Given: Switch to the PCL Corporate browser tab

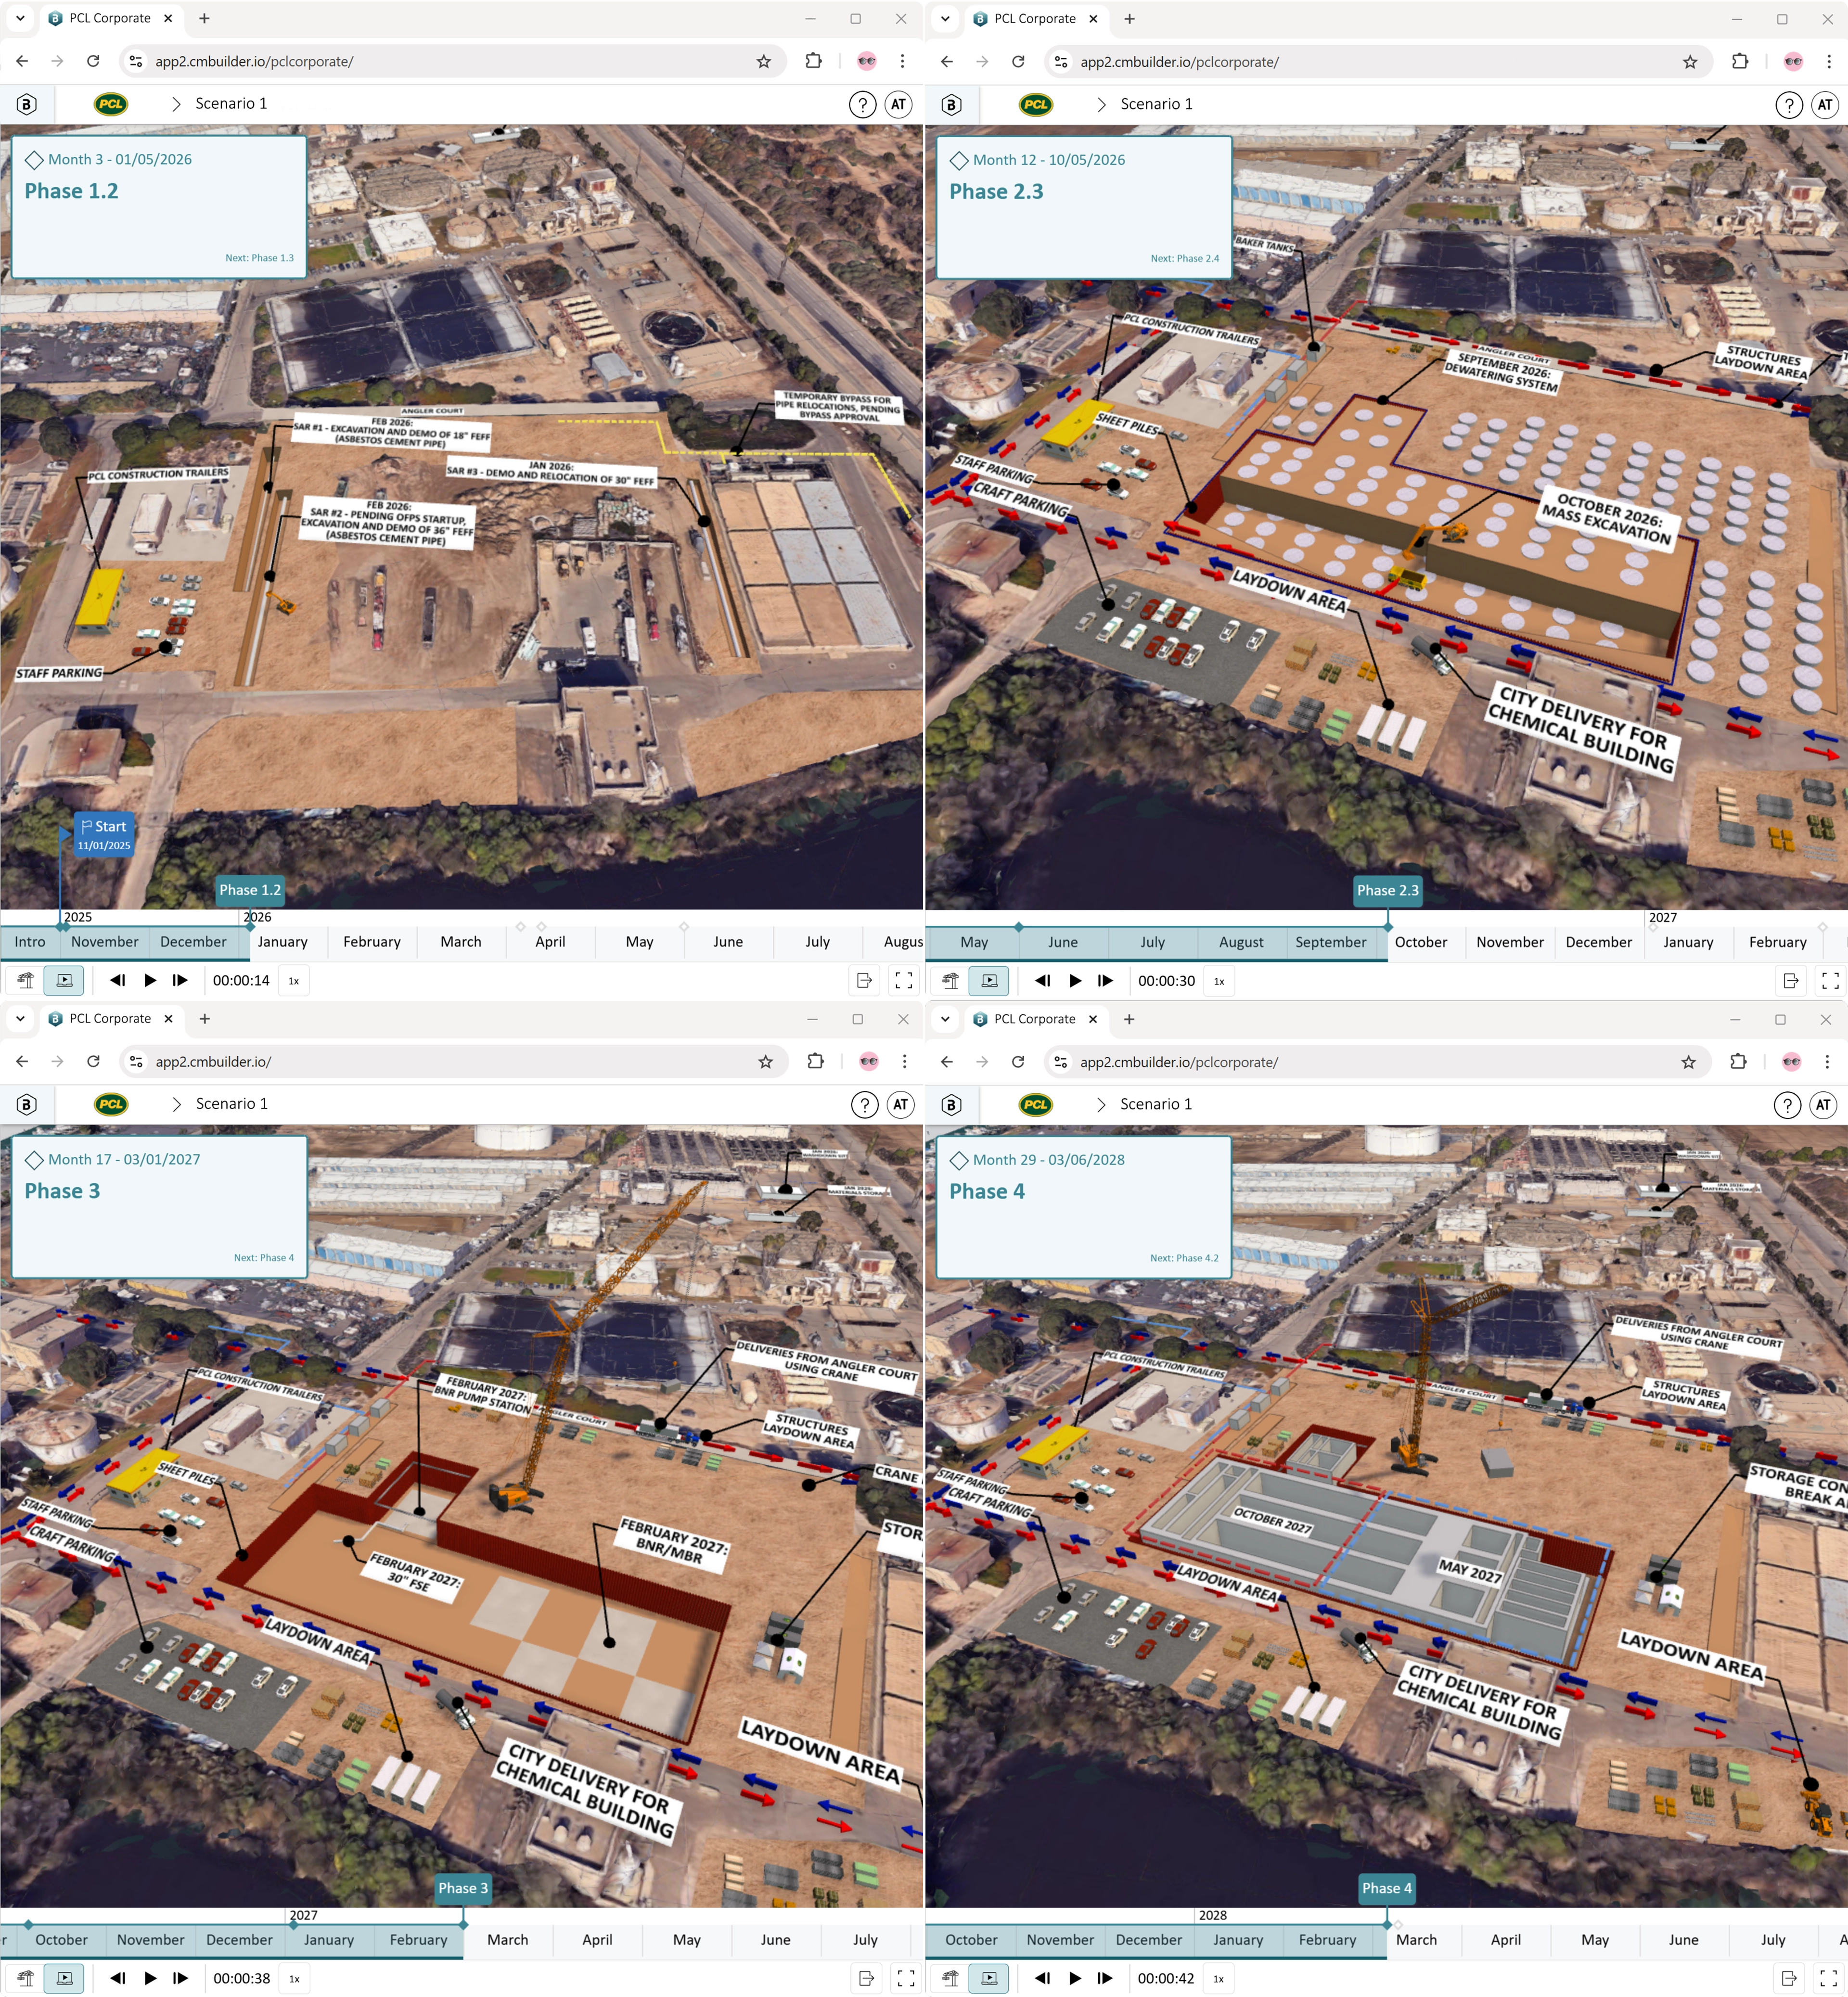Looking at the screenshot, I should pos(110,17).
